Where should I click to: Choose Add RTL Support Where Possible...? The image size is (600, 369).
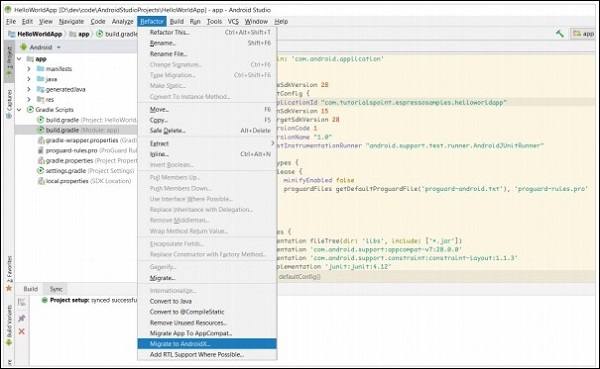tap(207, 354)
